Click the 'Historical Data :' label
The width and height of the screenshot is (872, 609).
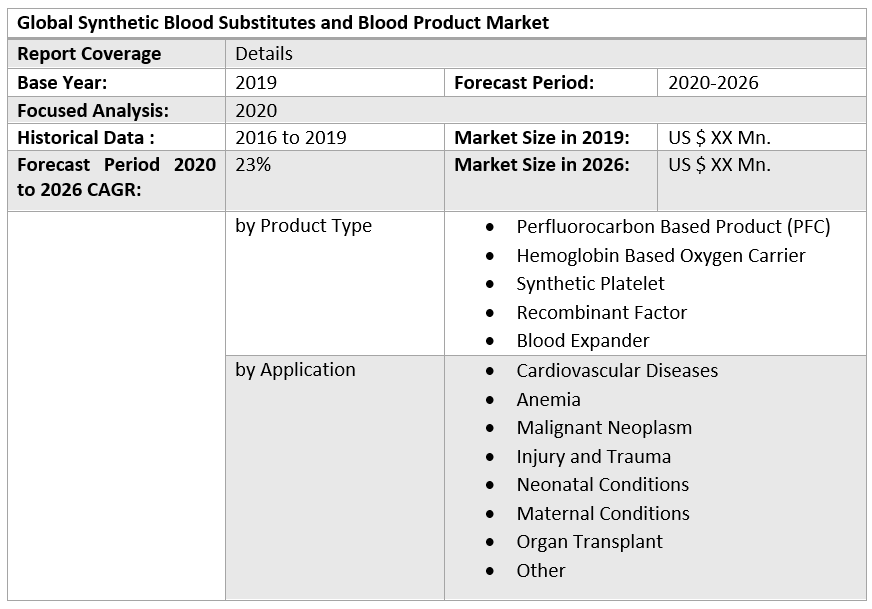pos(86,138)
